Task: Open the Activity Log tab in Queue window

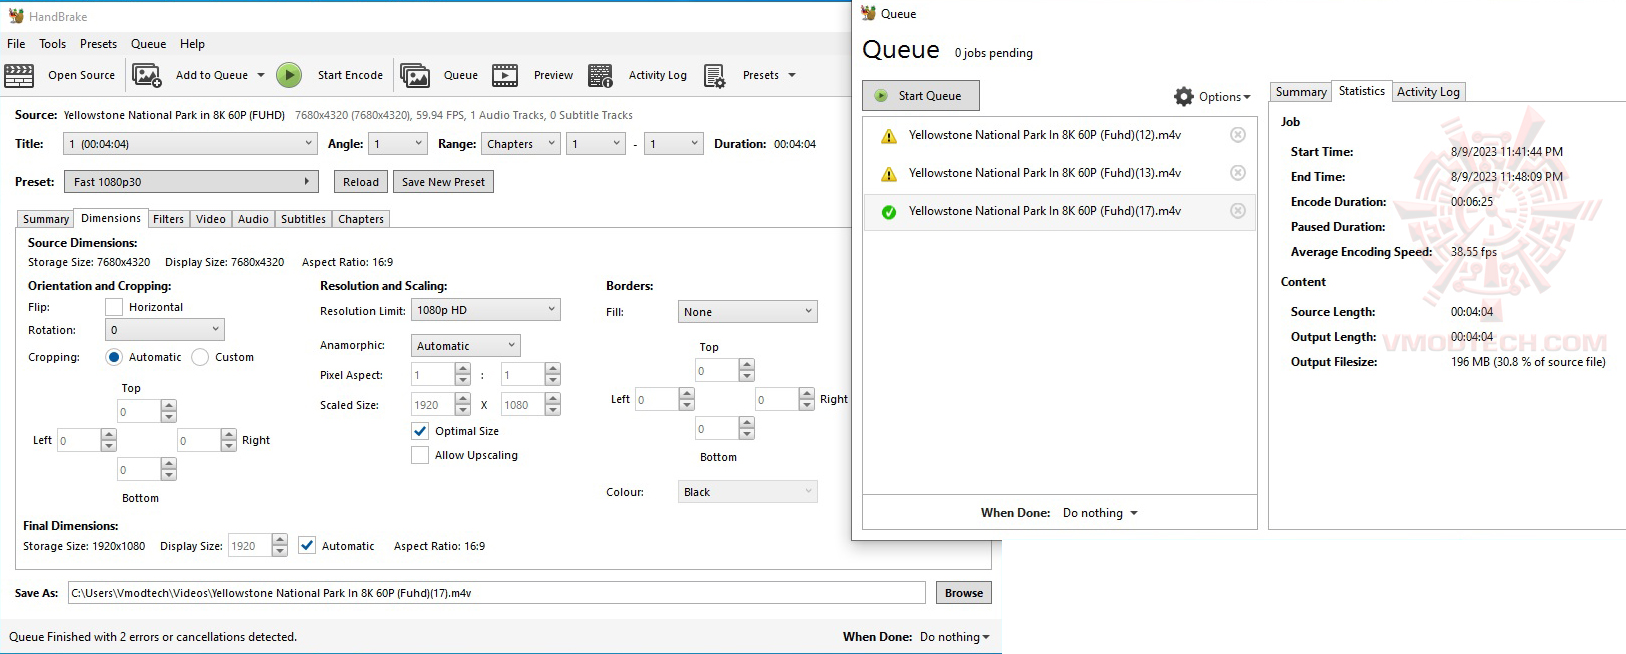Action: click(x=1428, y=92)
